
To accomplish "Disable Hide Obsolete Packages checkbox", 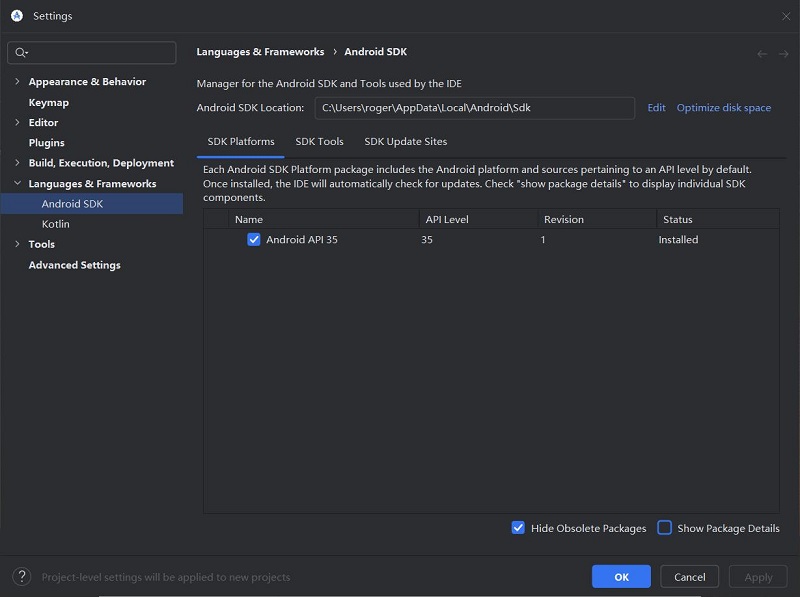I will tap(518, 528).
